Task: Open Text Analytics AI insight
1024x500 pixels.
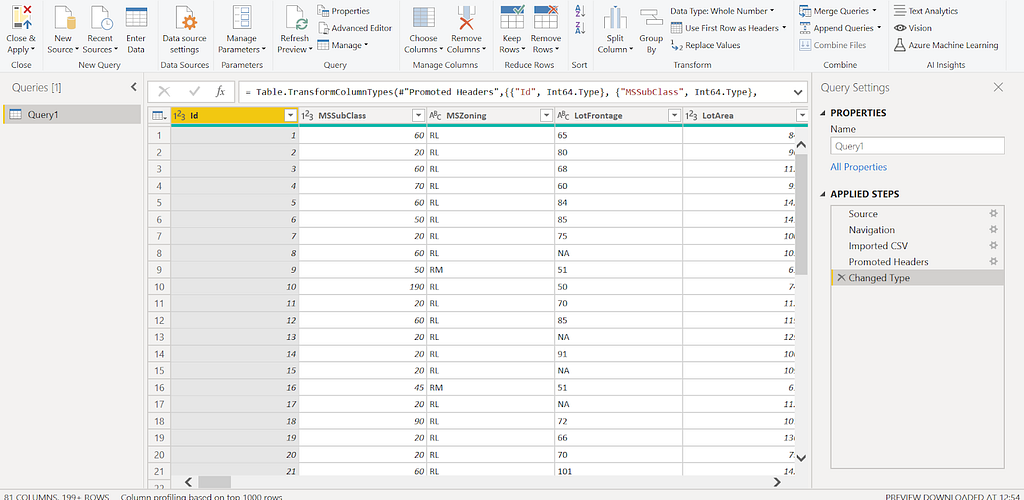Action: (926, 11)
